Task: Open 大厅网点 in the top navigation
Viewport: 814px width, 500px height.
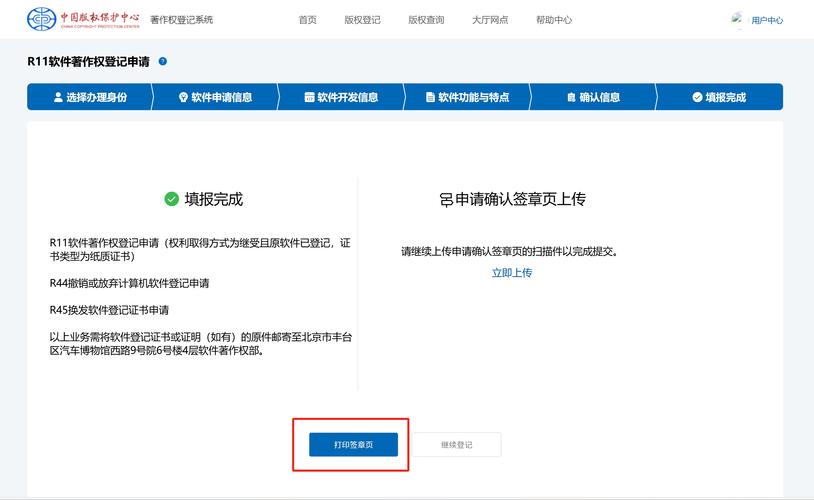Action: pyautogui.click(x=490, y=20)
